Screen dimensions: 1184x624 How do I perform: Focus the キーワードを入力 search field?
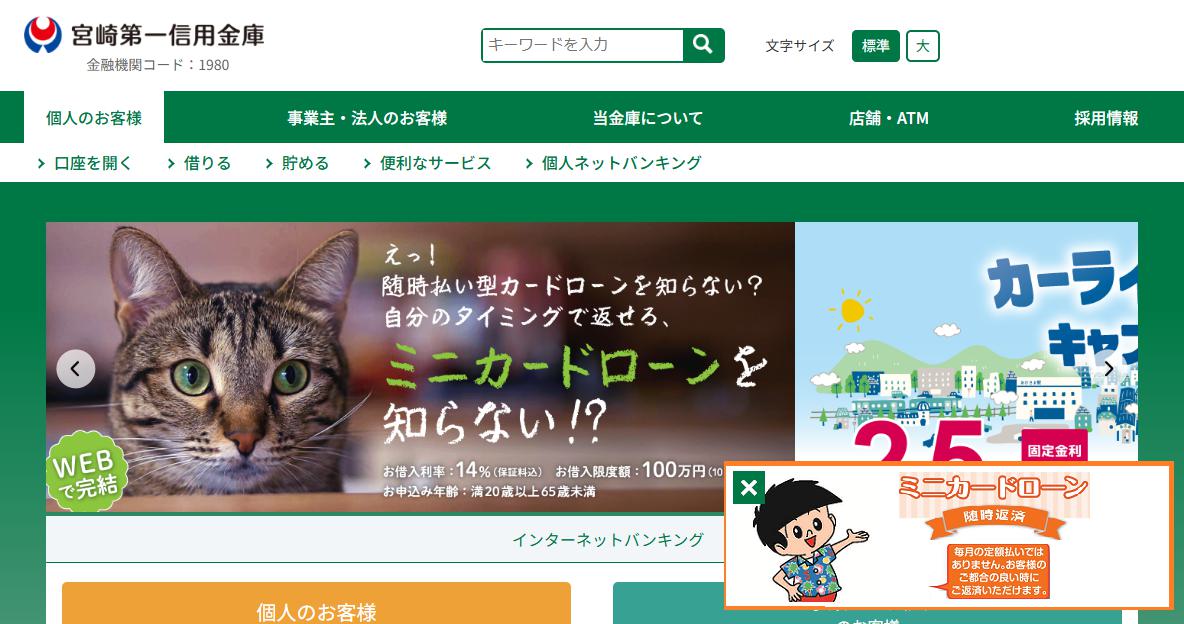[582, 45]
